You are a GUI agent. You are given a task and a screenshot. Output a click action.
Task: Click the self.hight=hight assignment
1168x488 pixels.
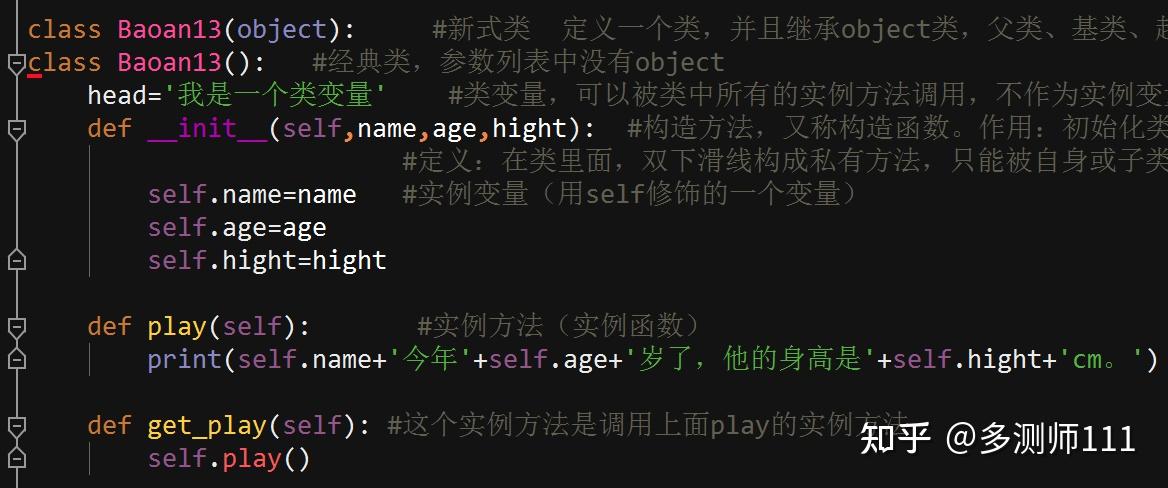coord(266,261)
